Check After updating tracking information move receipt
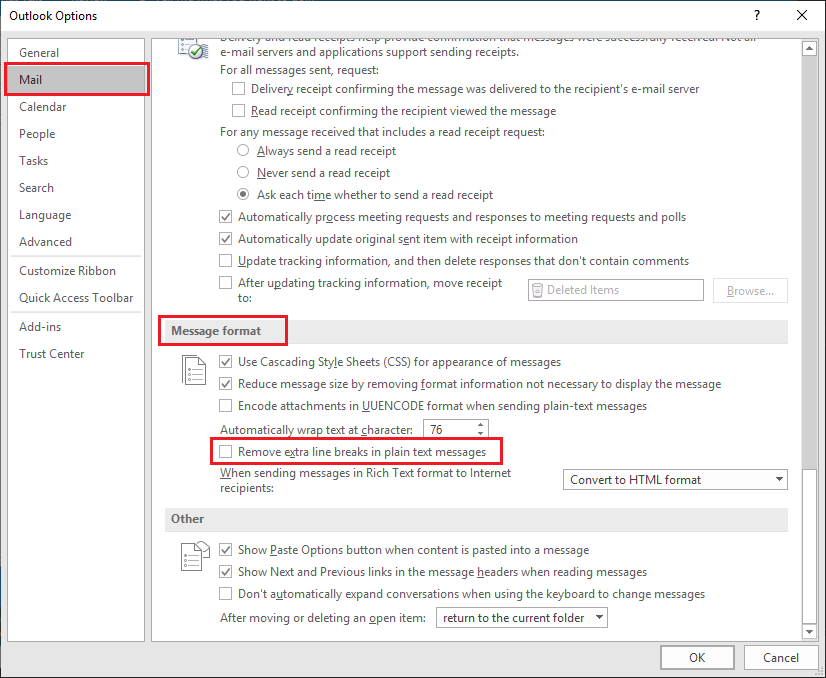The image size is (826, 678). (225, 283)
